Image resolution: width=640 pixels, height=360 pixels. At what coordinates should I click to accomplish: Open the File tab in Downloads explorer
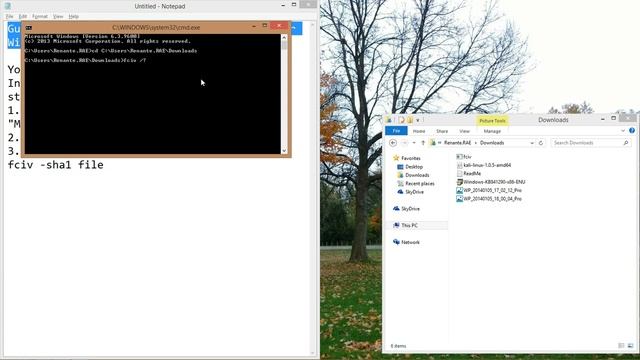[396, 131]
